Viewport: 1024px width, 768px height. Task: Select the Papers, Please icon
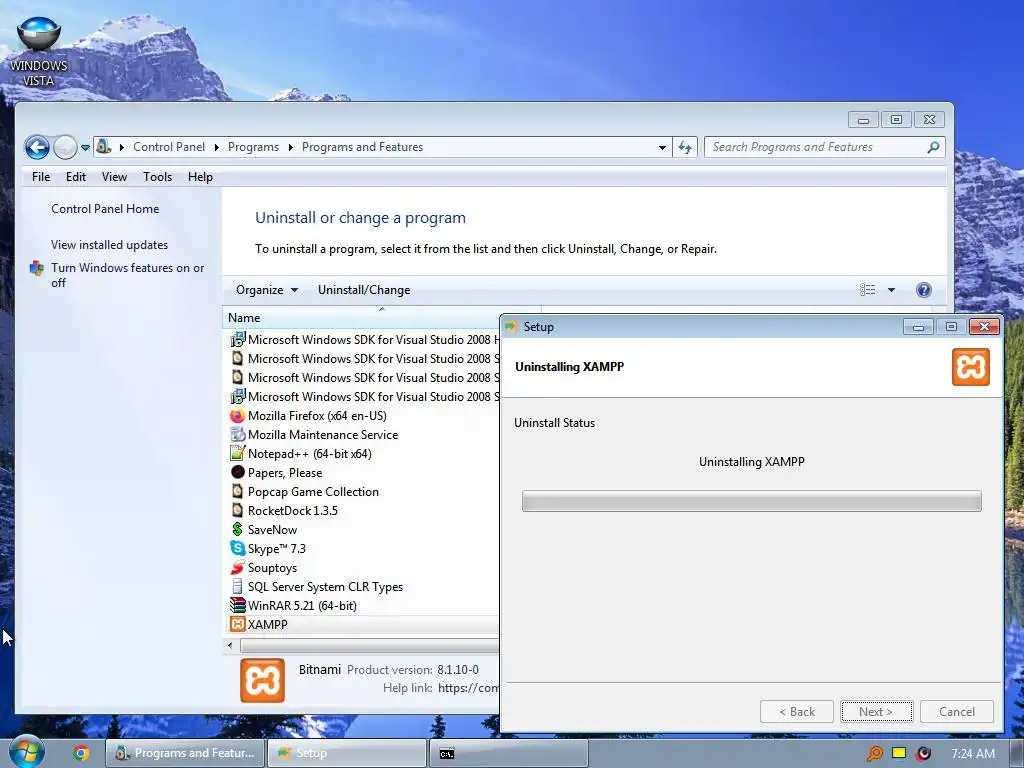pos(238,473)
